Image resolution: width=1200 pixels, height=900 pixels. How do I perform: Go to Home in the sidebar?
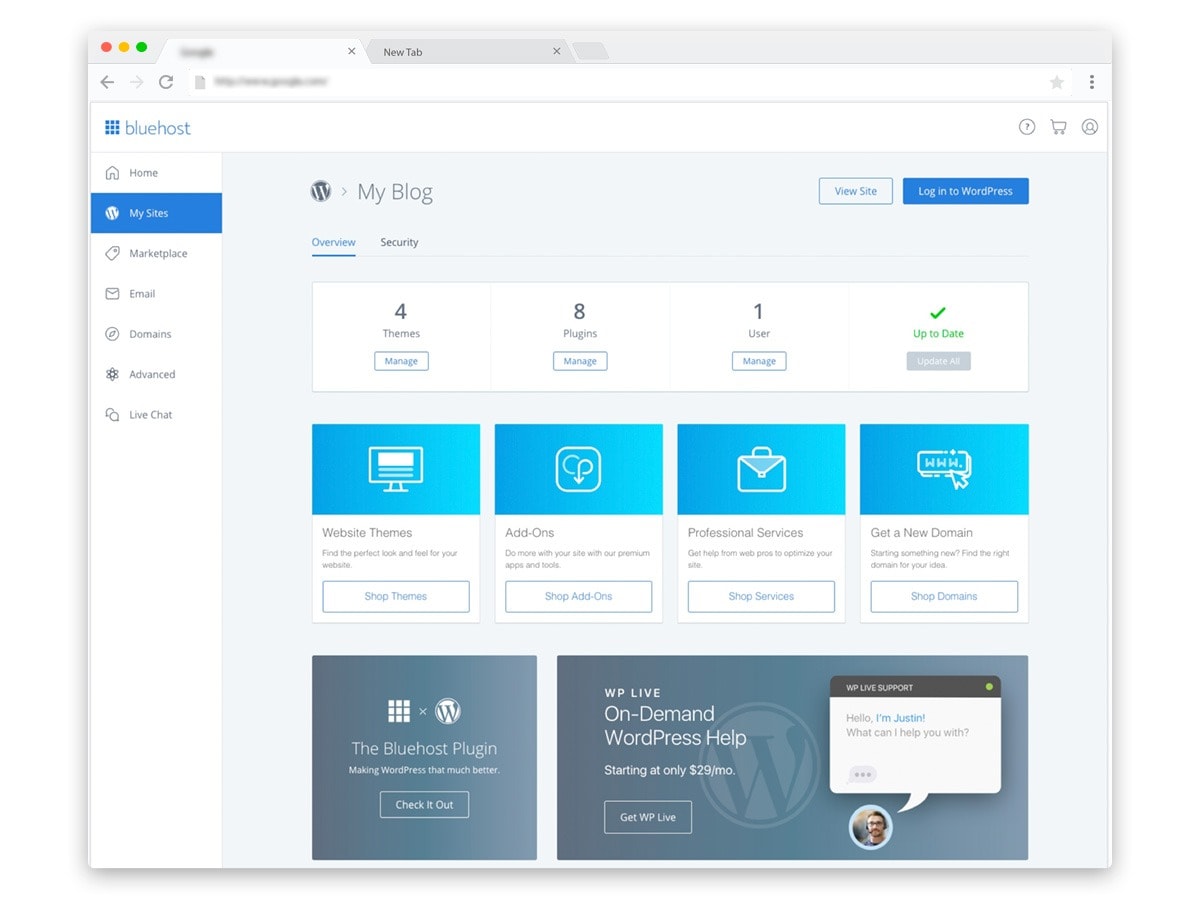156,172
